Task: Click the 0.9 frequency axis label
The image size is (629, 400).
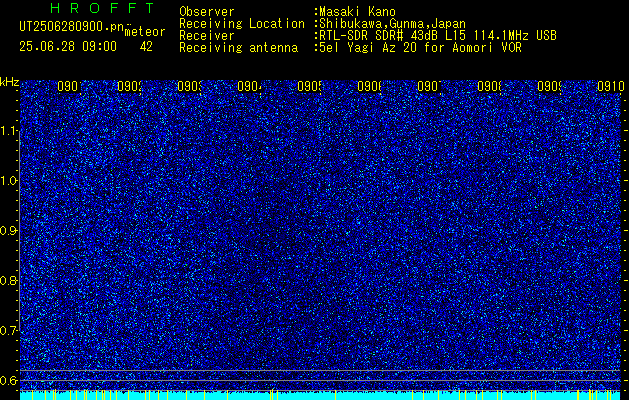Action: pyautogui.click(x=9, y=231)
